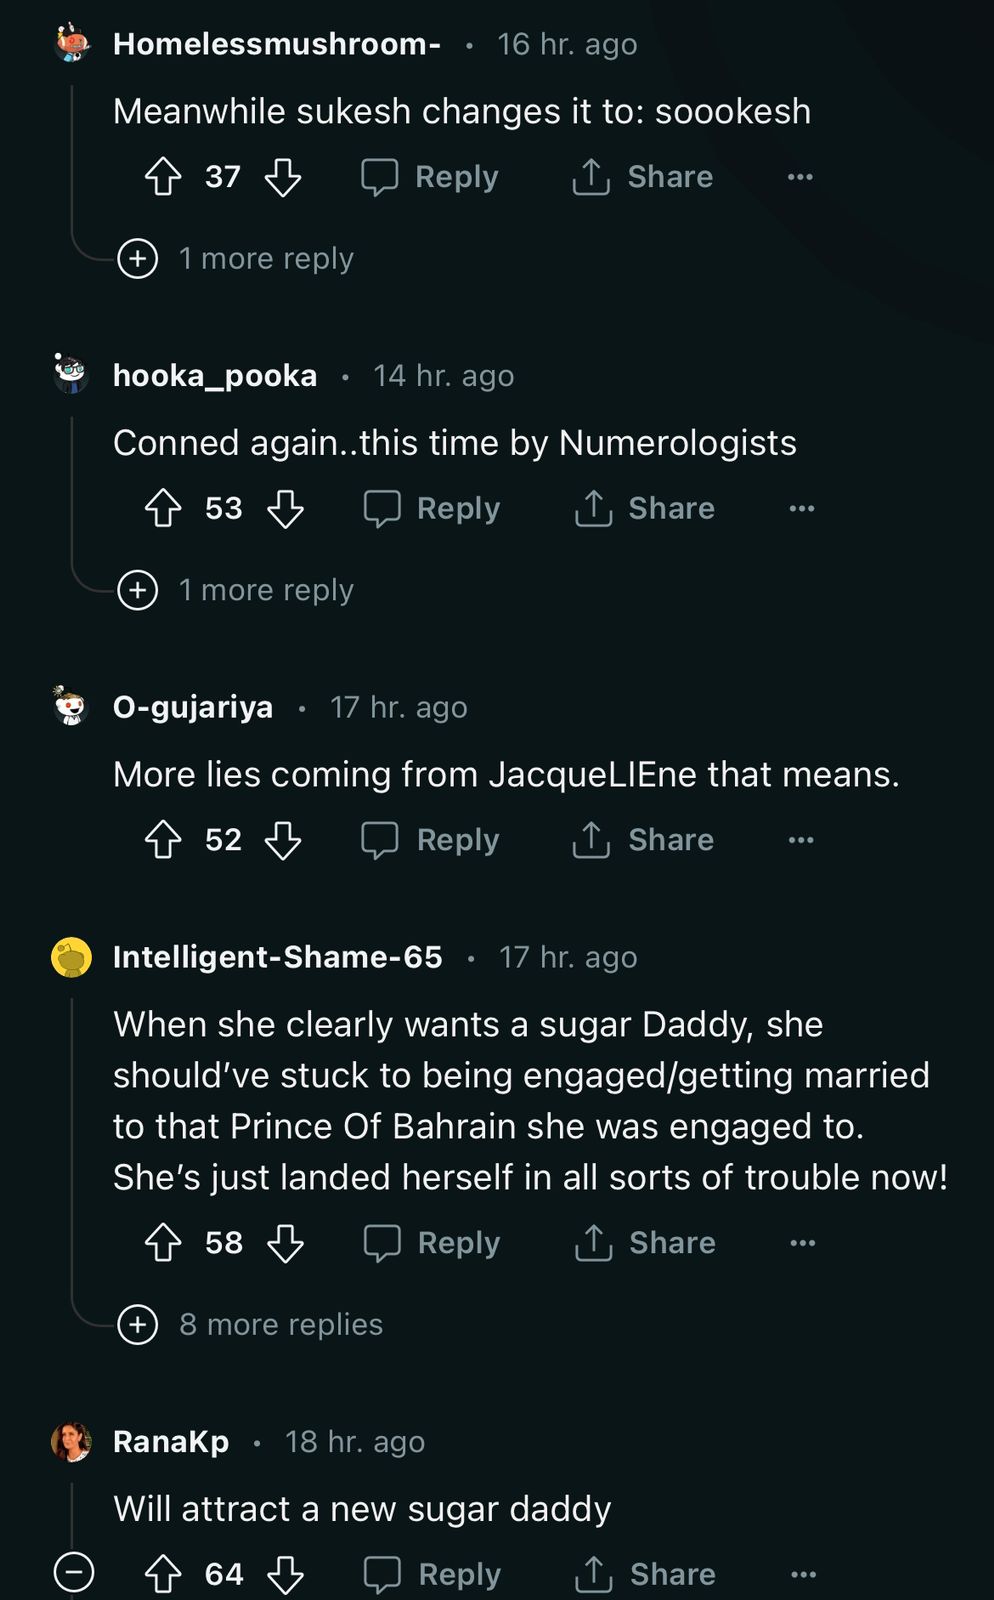This screenshot has height=1600, width=994.
Task: Downvote the hooka_pooka Numerologists comment
Action: pyautogui.click(x=285, y=509)
